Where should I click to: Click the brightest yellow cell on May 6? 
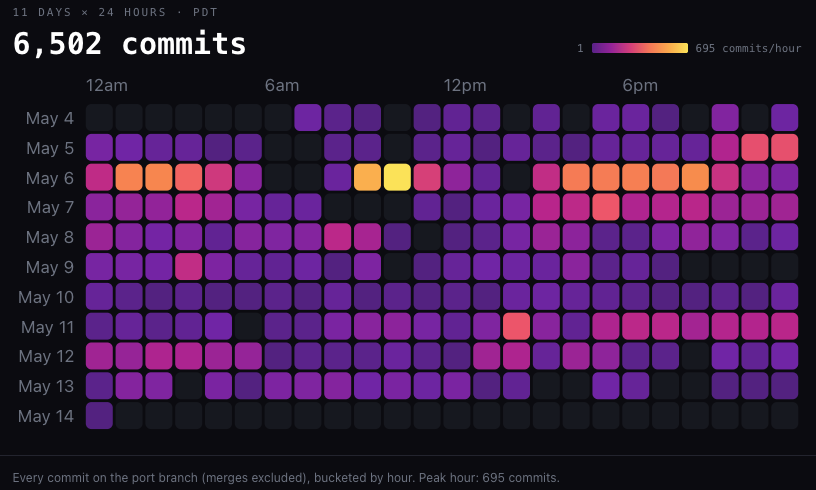coord(397,177)
